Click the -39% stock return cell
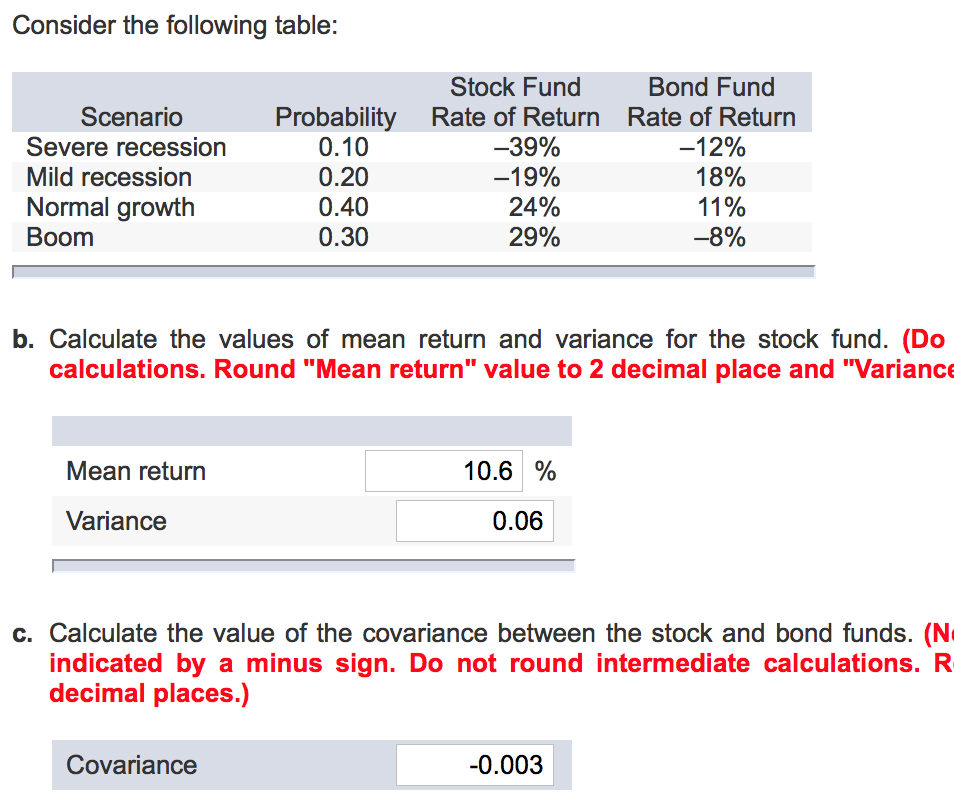Screen dimensions: 954x802 click(x=527, y=147)
